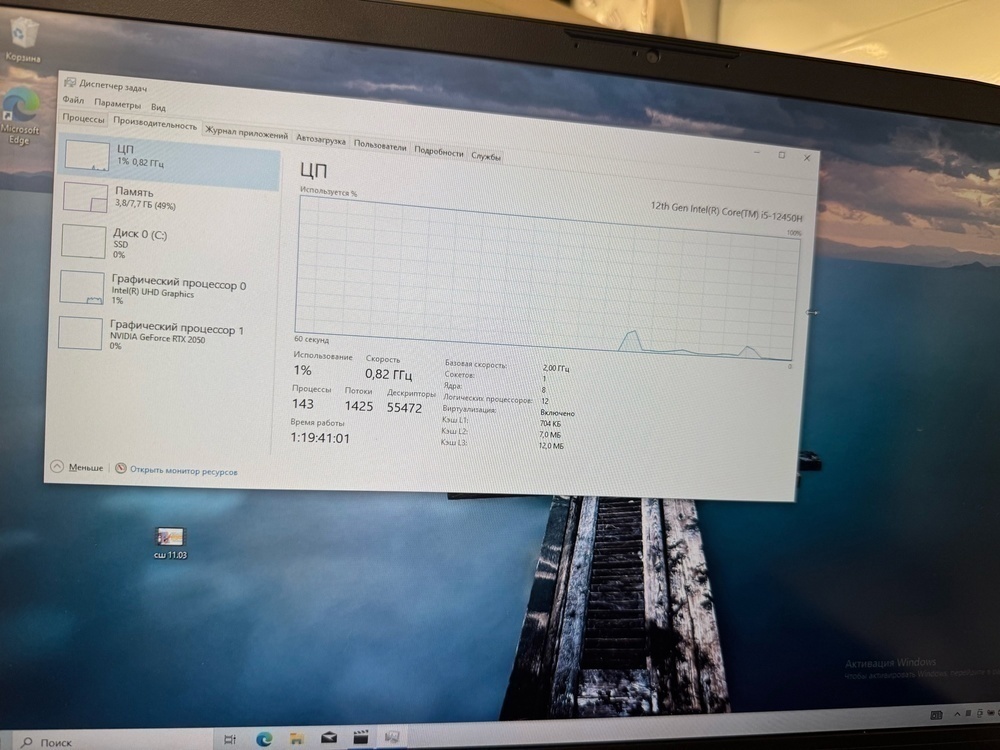Click the Кэш L2 value 7,0 МБ

pyautogui.click(x=550, y=434)
